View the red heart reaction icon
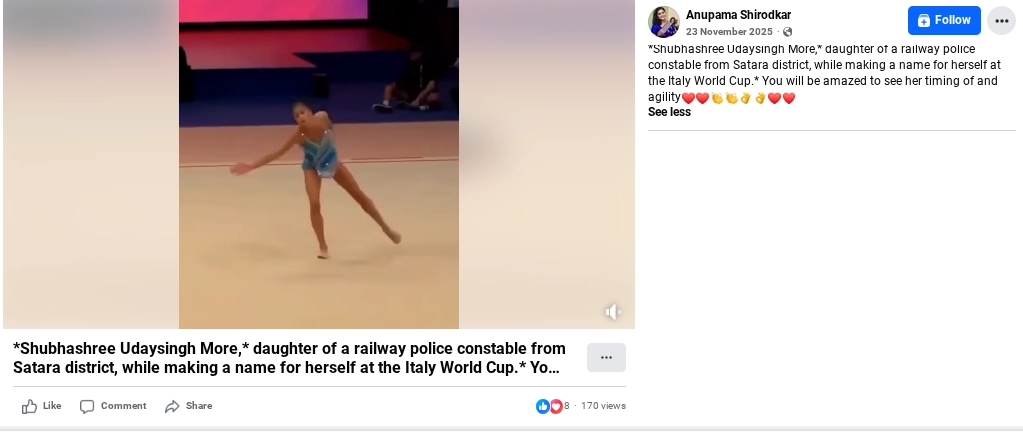Viewport: 1023px width, 434px height. pyautogui.click(x=556, y=407)
